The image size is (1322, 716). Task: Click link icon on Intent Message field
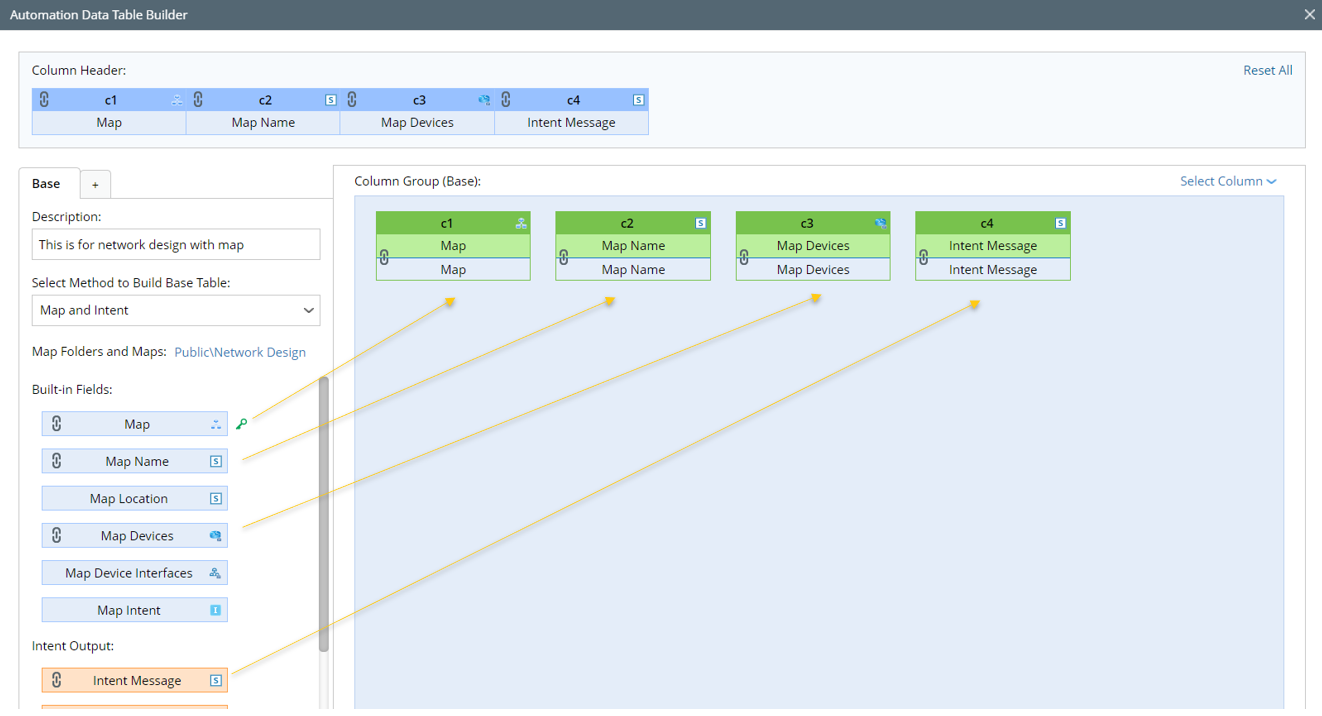click(57, 680)
